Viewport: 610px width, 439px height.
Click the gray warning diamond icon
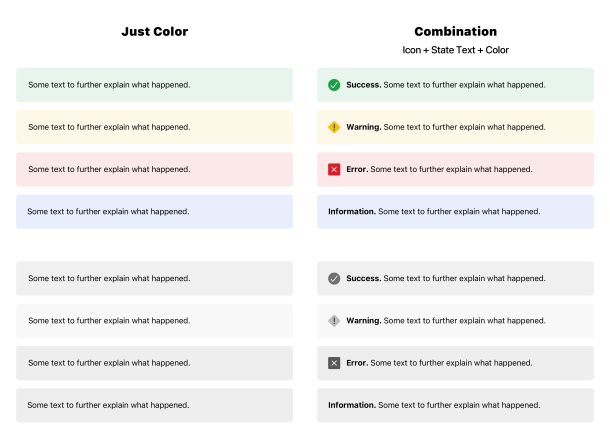(334, 321)
